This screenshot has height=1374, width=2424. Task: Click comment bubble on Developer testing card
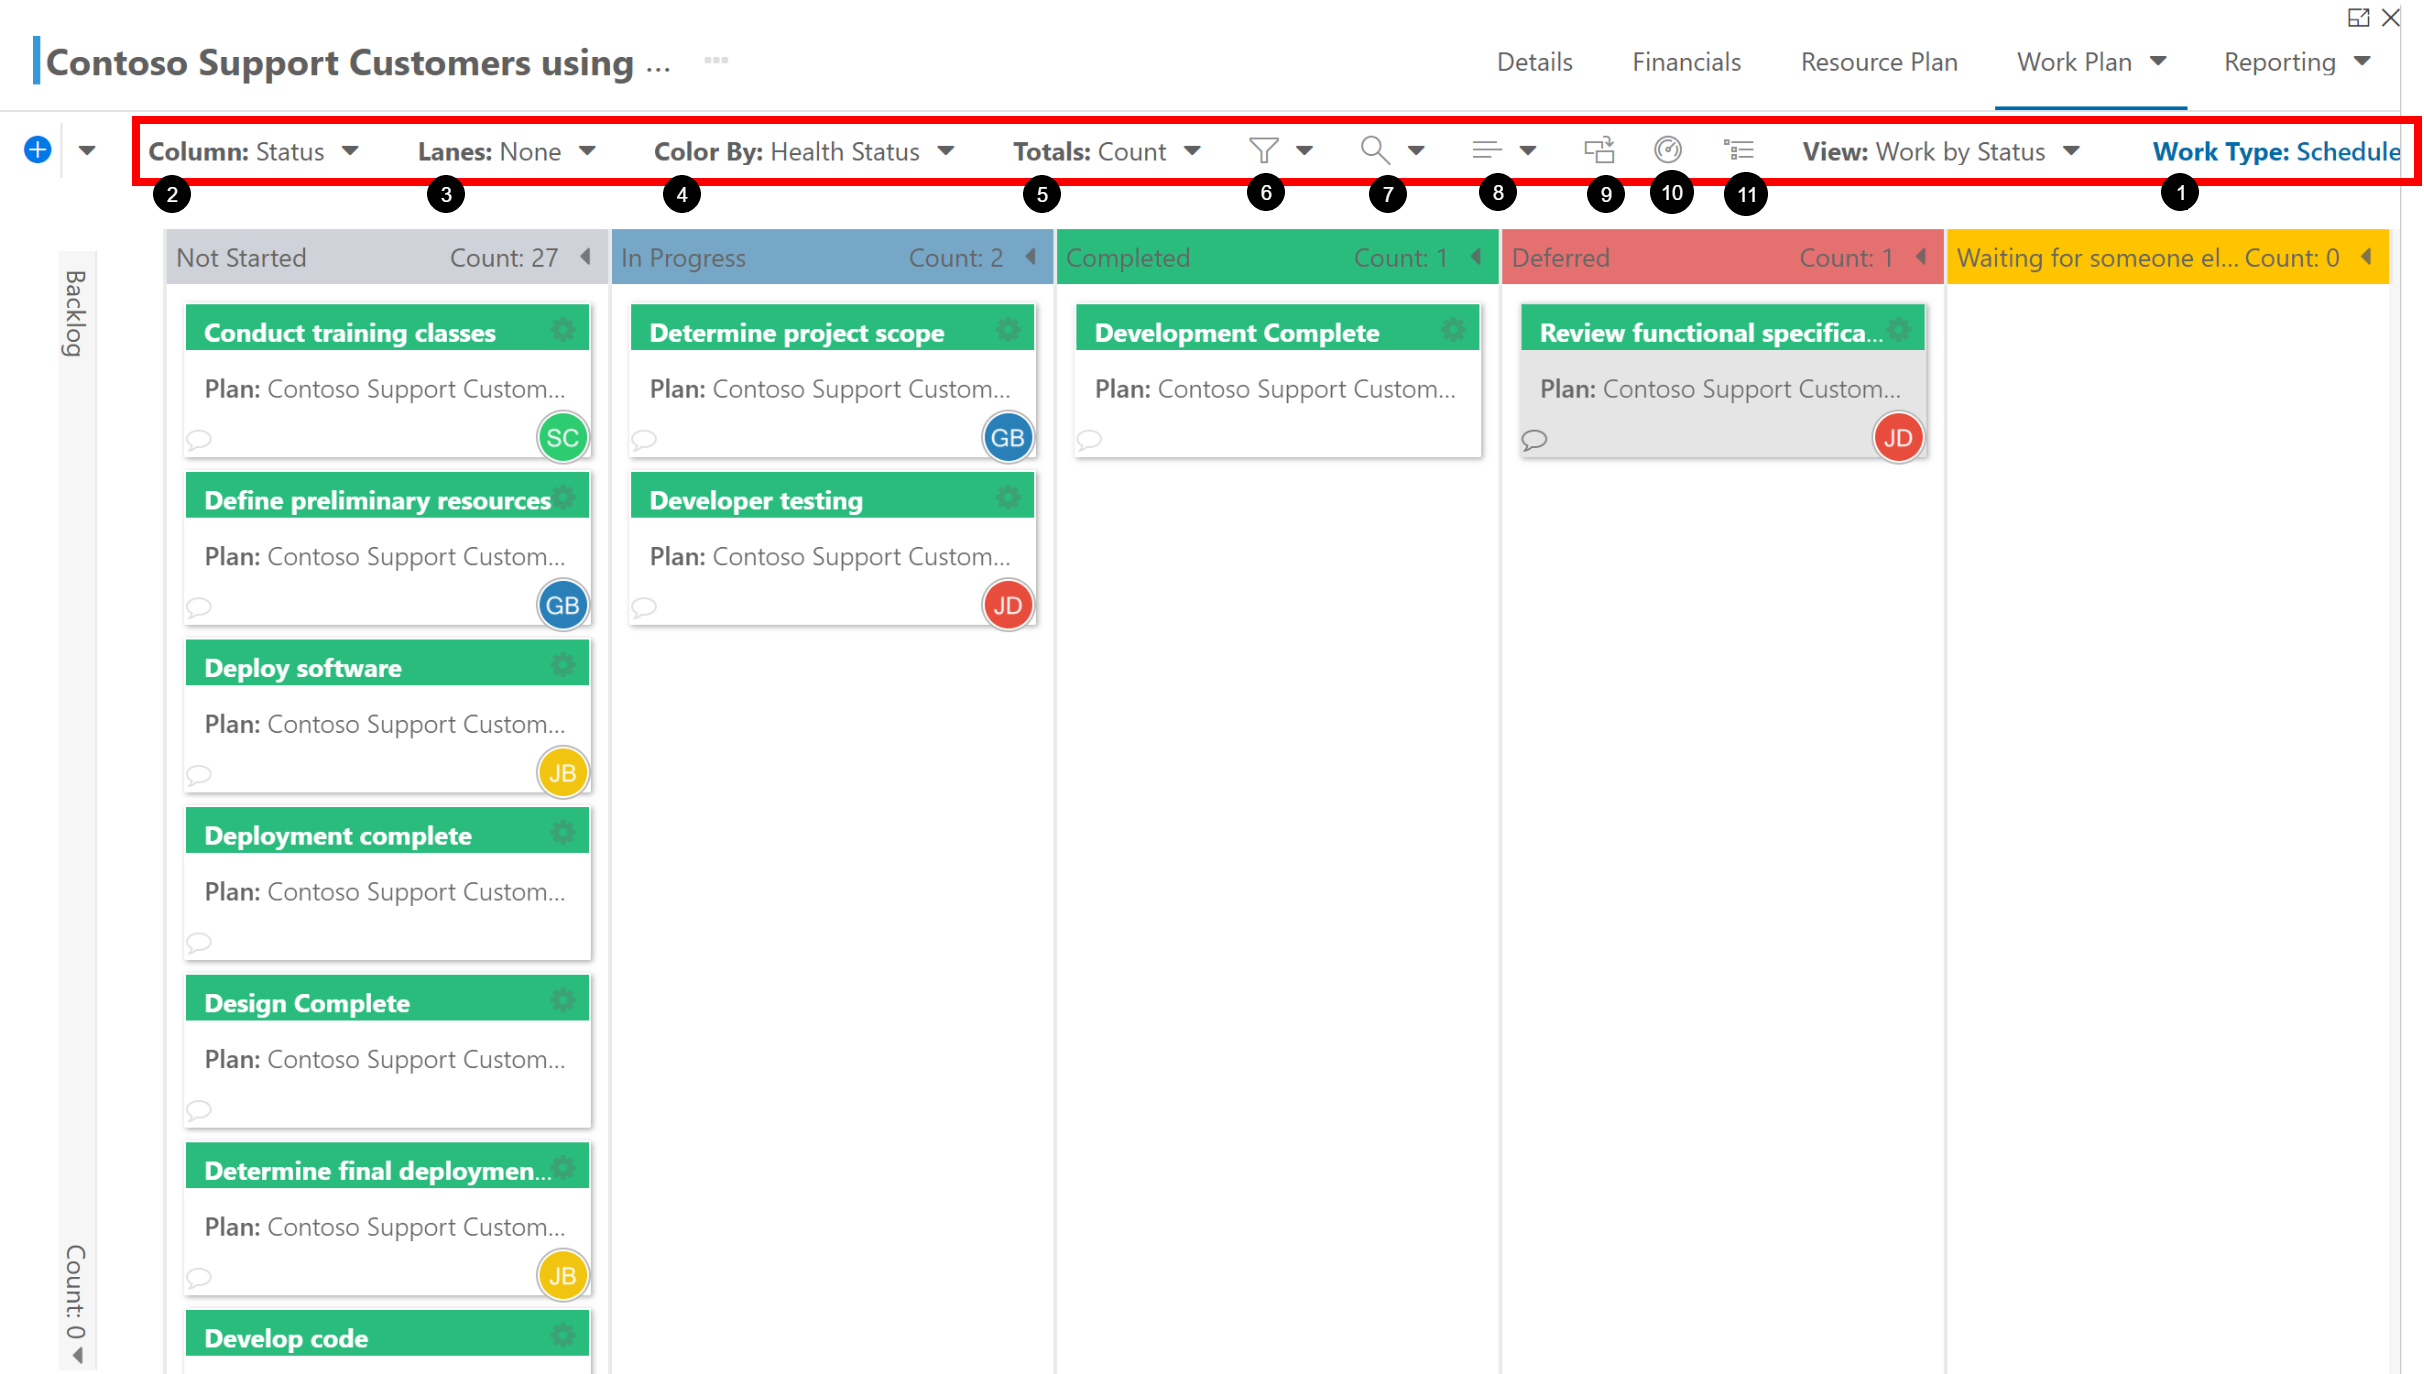click(644, 607)
